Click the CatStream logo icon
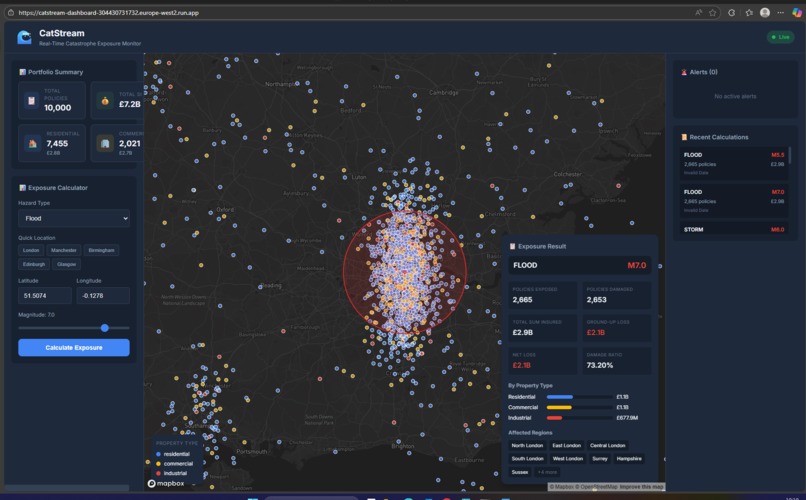 click(24, 37)
